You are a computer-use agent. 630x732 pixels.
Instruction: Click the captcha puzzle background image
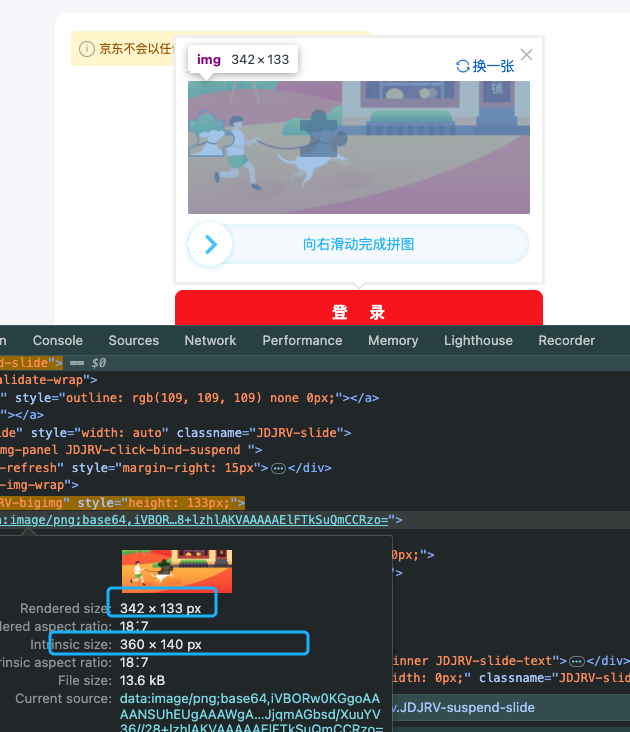[x=358, y=148]
